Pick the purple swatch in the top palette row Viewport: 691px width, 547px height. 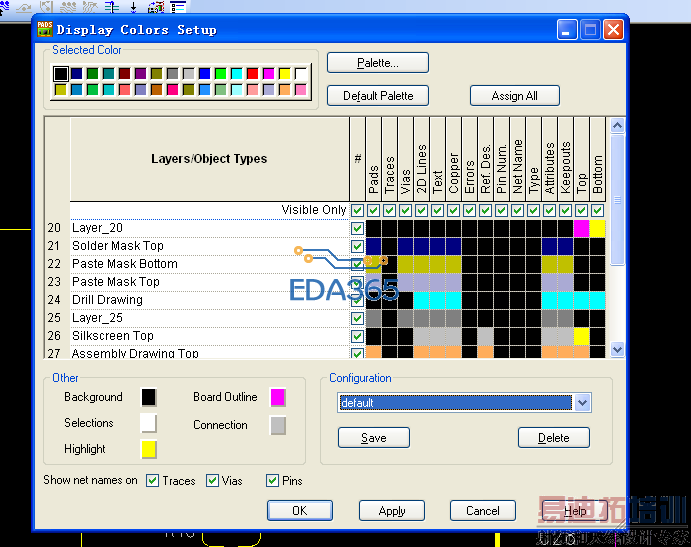(x=141, y=74)
